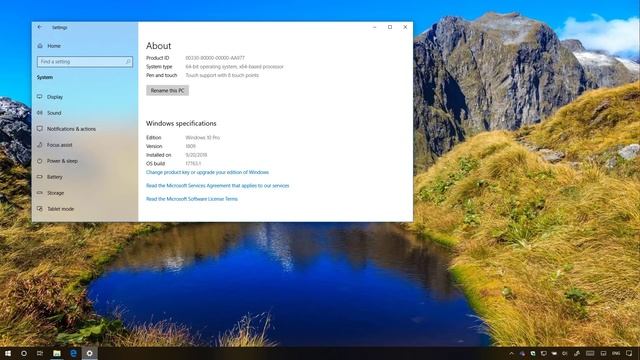Viewport: 640px width, 360px height.
Task: Click the About page heading
Action: point(159,46)
